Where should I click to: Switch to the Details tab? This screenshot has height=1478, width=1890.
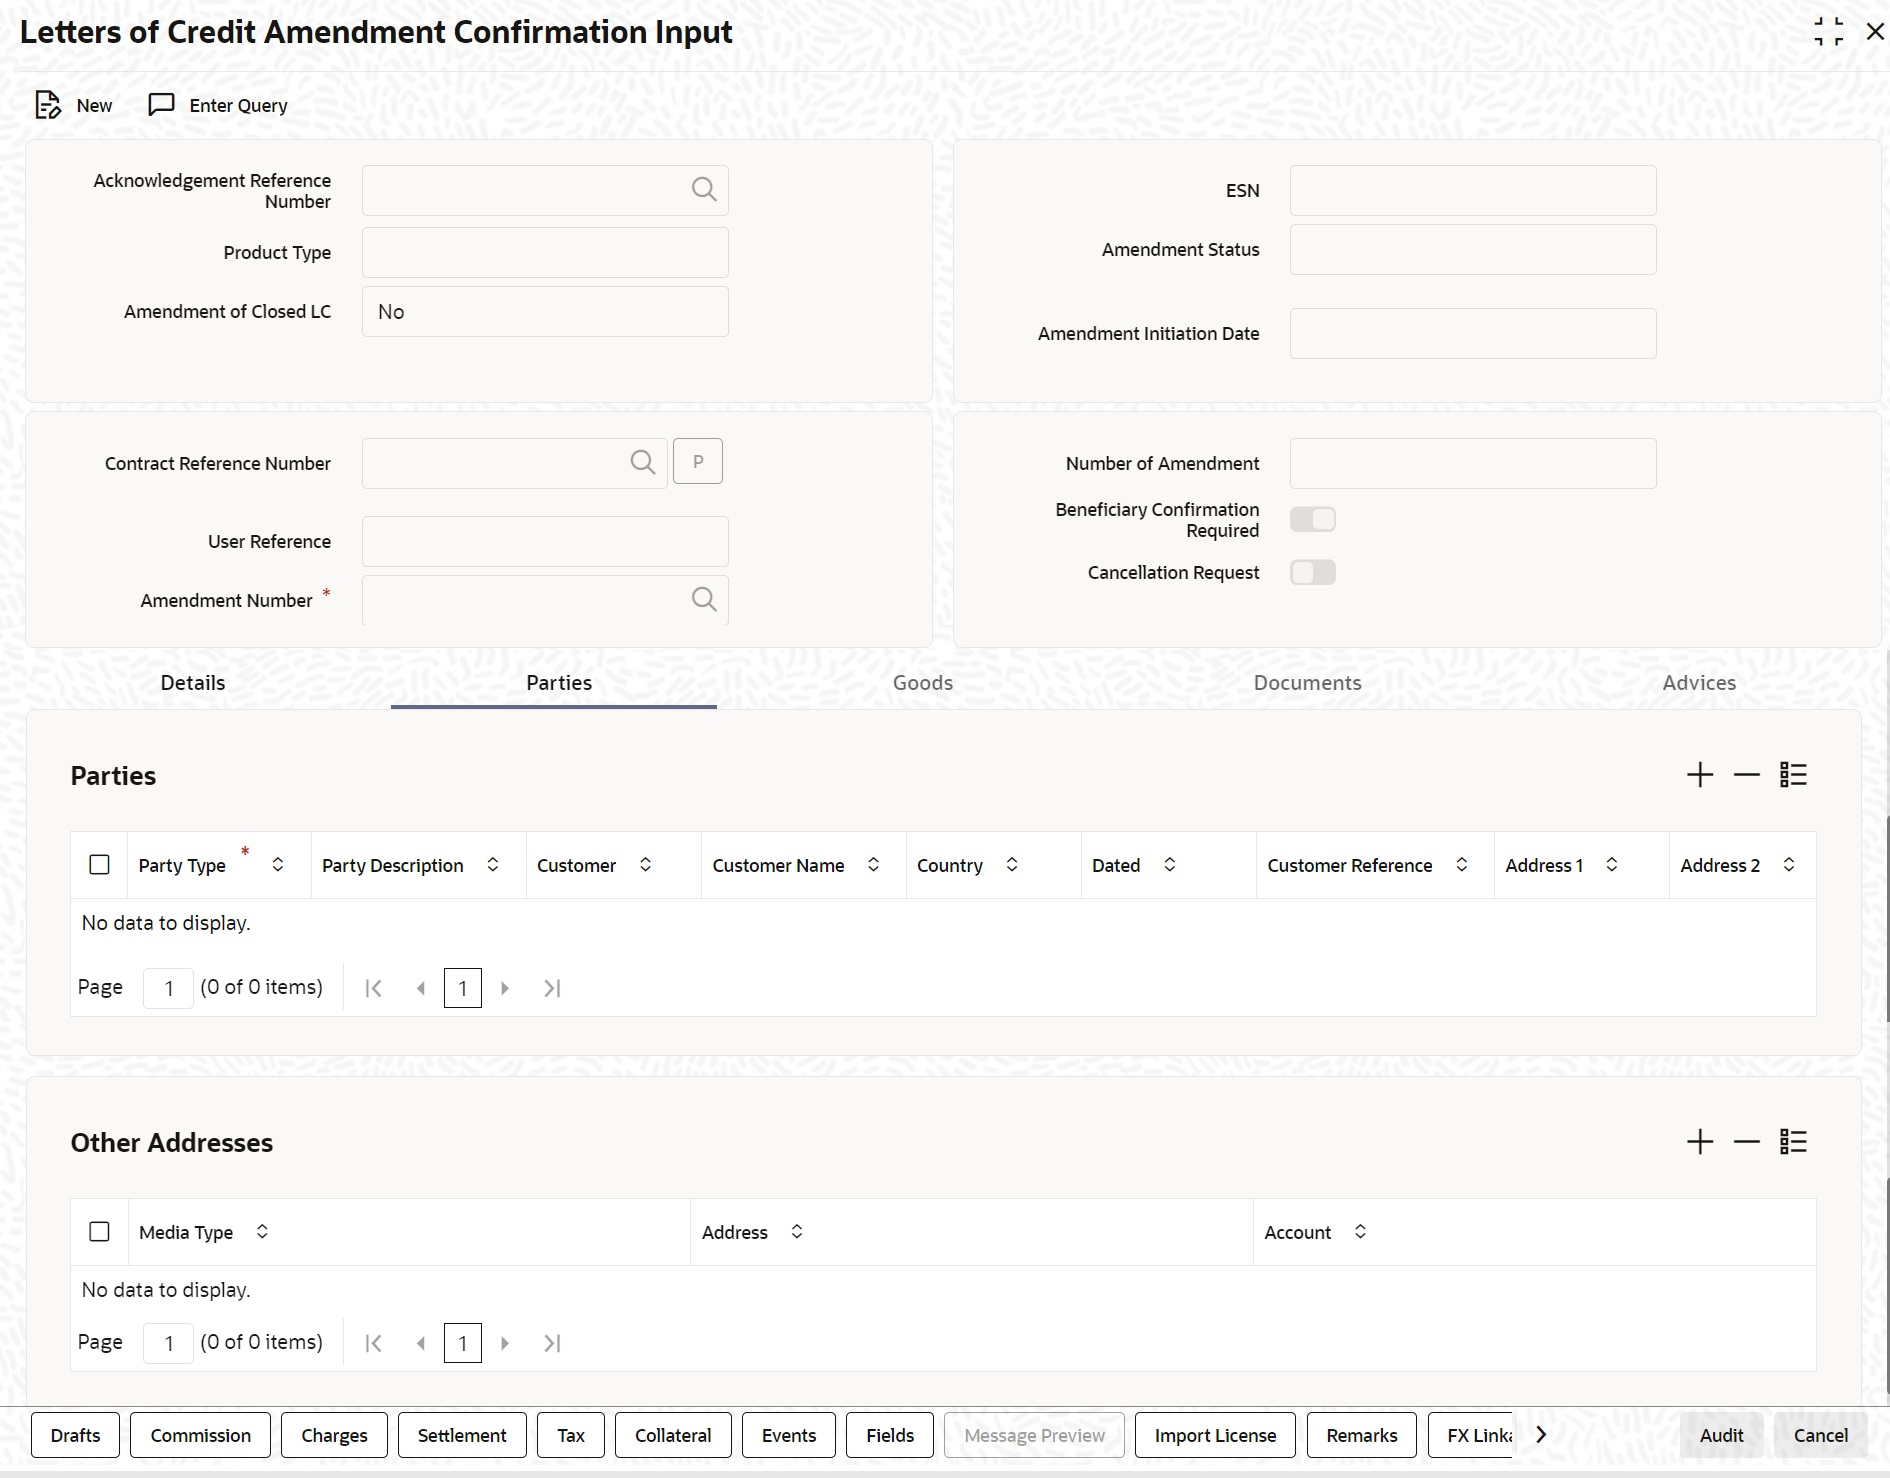[x=193, y=683]
